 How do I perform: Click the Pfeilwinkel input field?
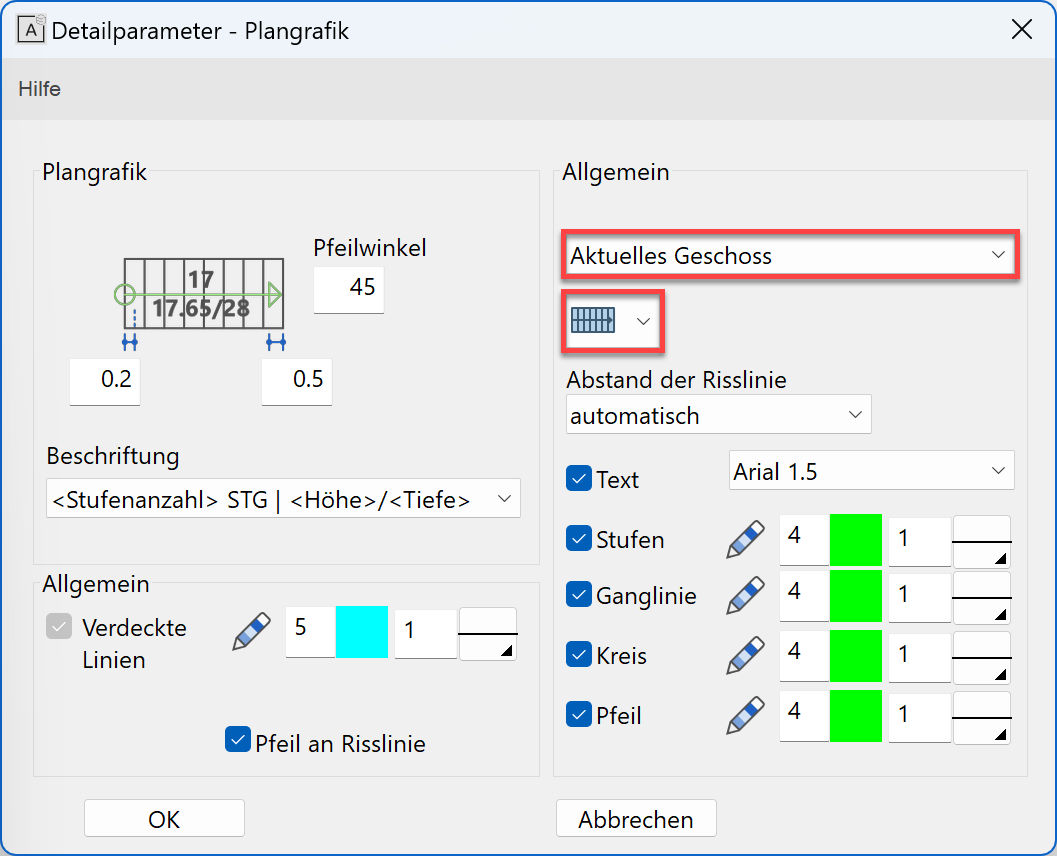[x=349, y=288]
